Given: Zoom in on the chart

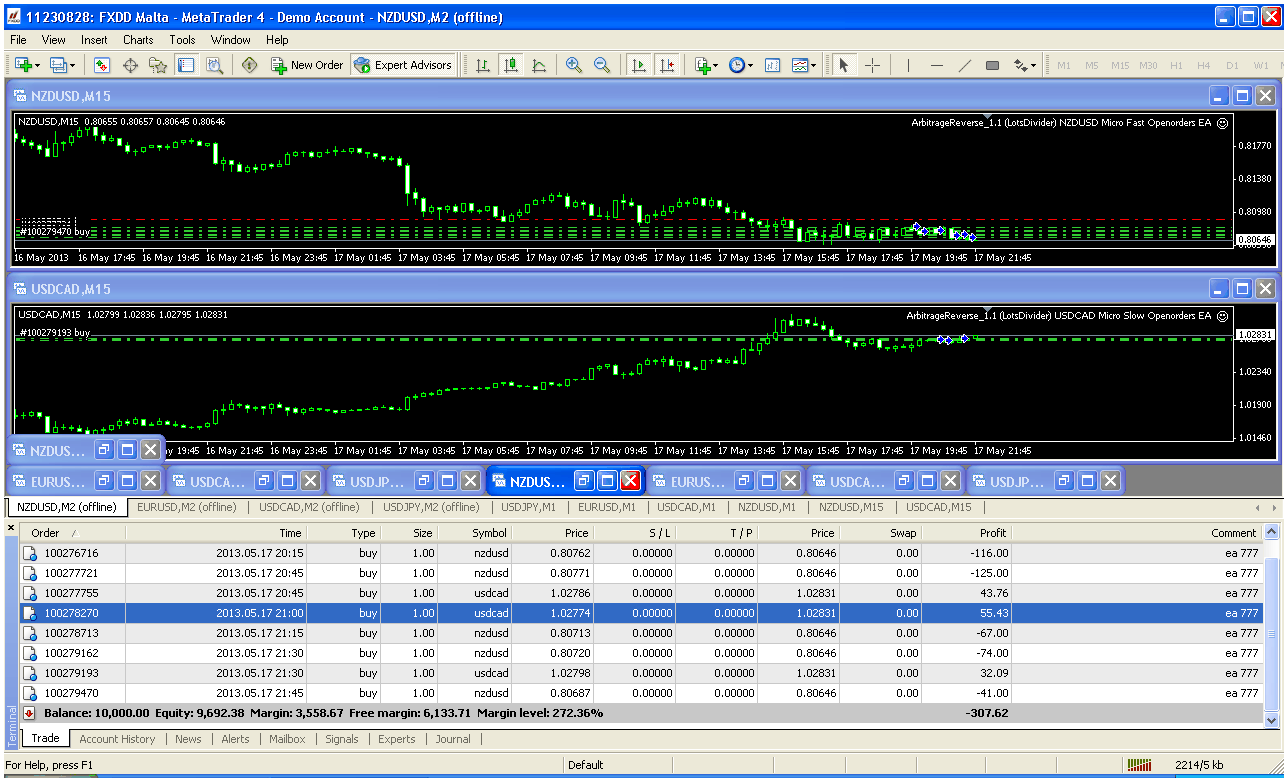Looking at the screenshot, I should pos(574,65).
